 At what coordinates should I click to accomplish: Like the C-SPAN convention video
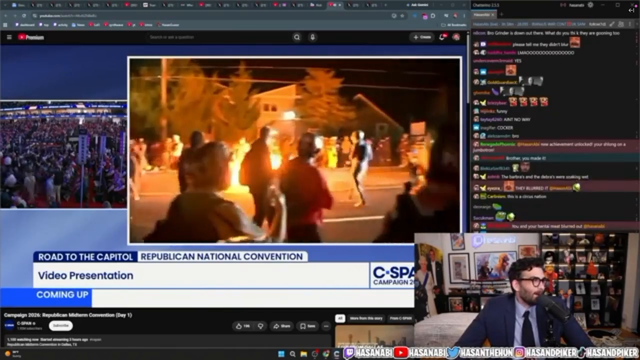[x=242, y=326]
